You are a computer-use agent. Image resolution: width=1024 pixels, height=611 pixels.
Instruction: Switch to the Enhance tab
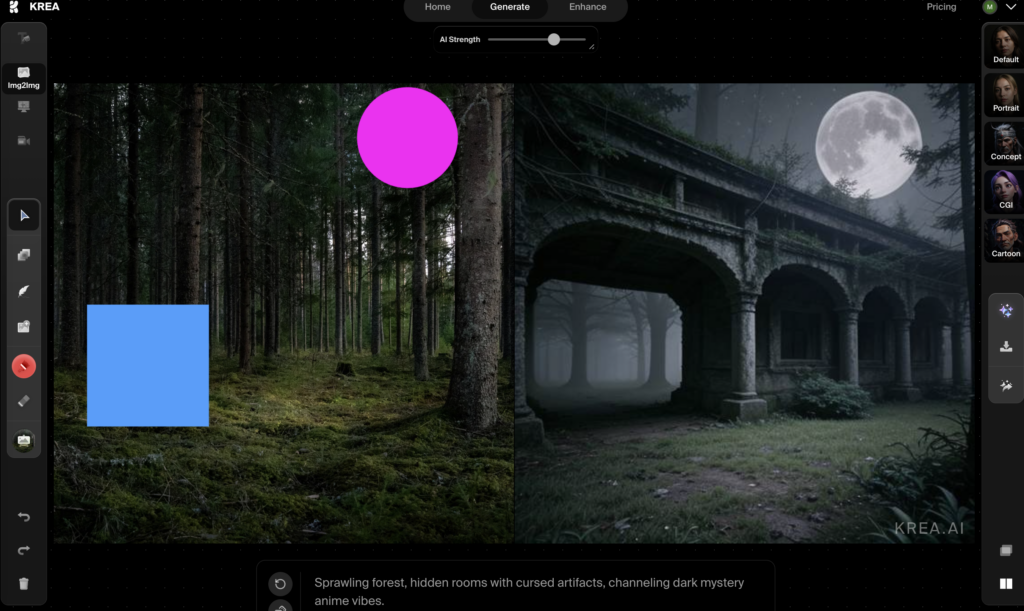tap(588, 7)
